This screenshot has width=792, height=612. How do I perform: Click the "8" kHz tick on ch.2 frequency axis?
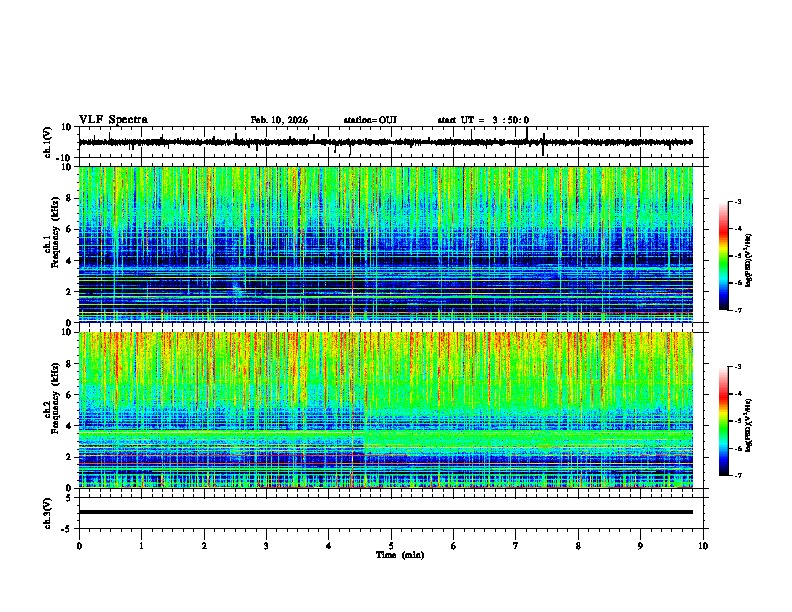point(70,364)
